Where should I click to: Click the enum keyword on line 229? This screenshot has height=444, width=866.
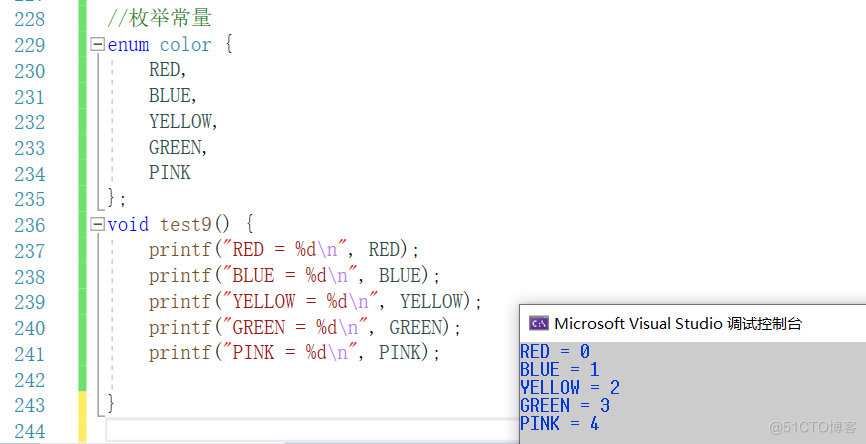point(128,44)
